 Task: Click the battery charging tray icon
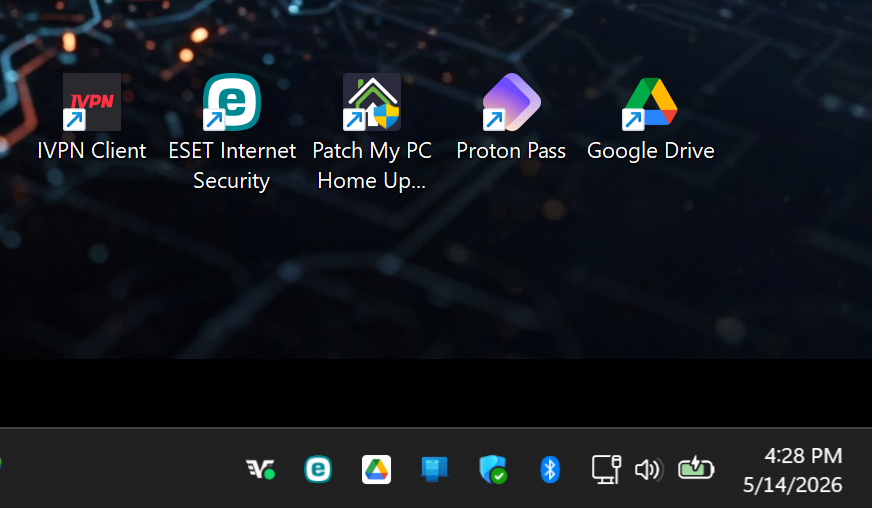[696, 468]
